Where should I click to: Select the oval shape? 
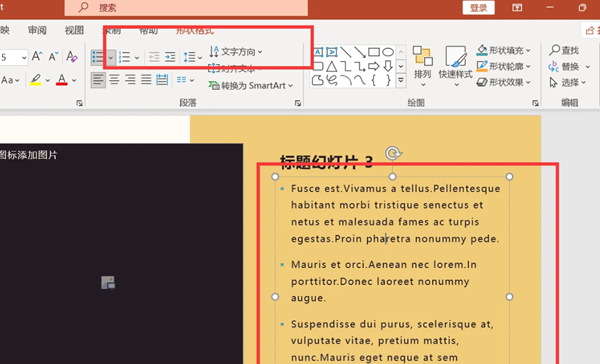[x=388, y=52]
